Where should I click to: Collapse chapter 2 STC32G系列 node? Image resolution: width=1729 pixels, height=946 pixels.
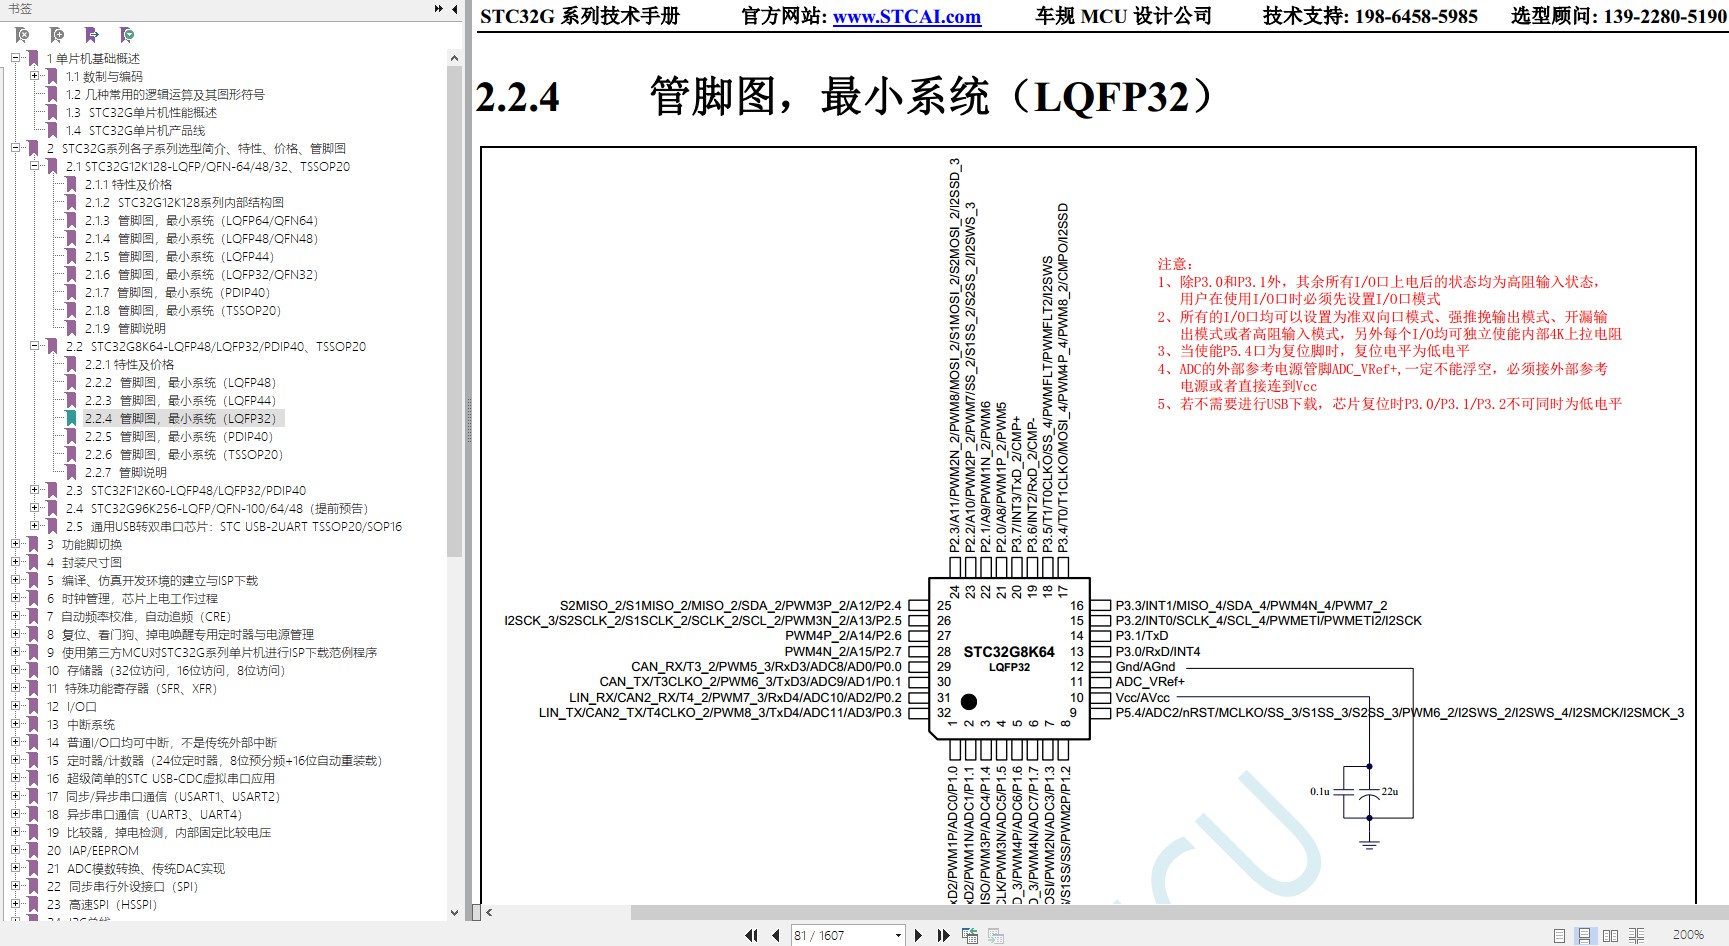click(x=16, y=149)
